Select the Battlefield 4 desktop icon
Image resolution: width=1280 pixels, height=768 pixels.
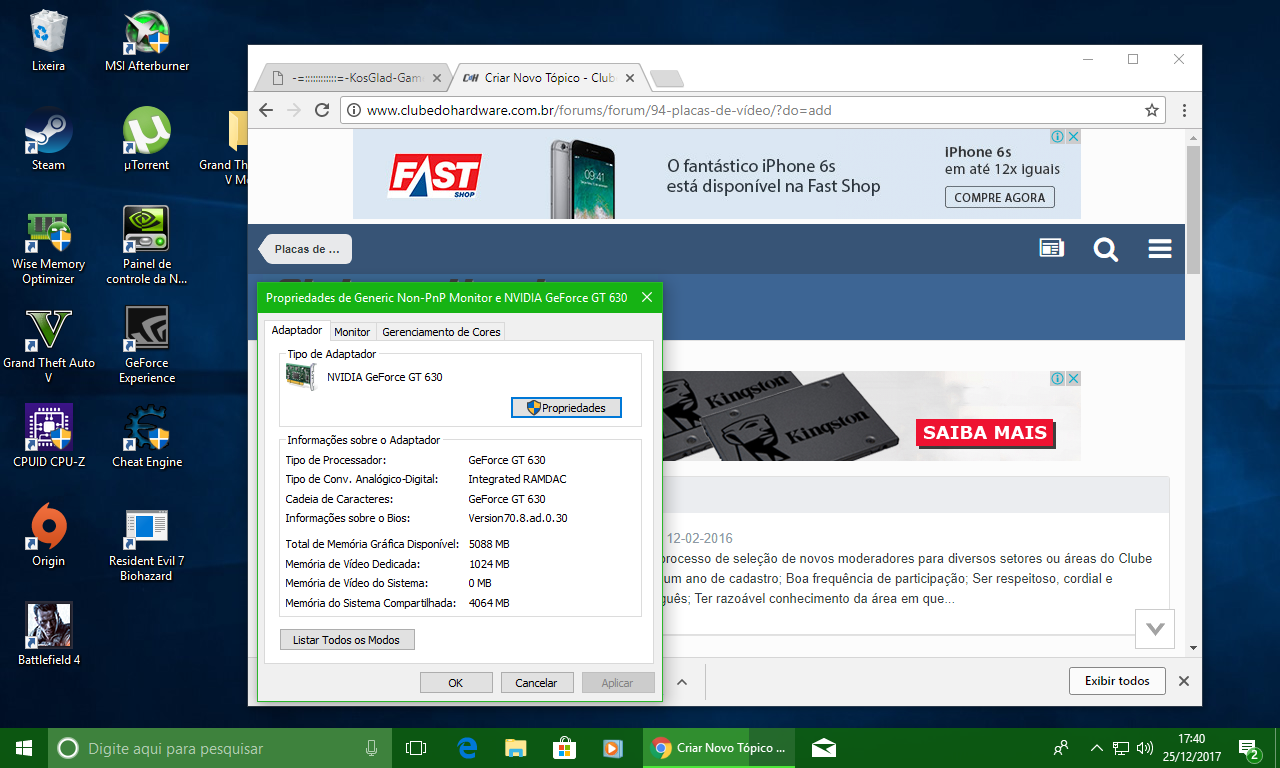(48, 634)
